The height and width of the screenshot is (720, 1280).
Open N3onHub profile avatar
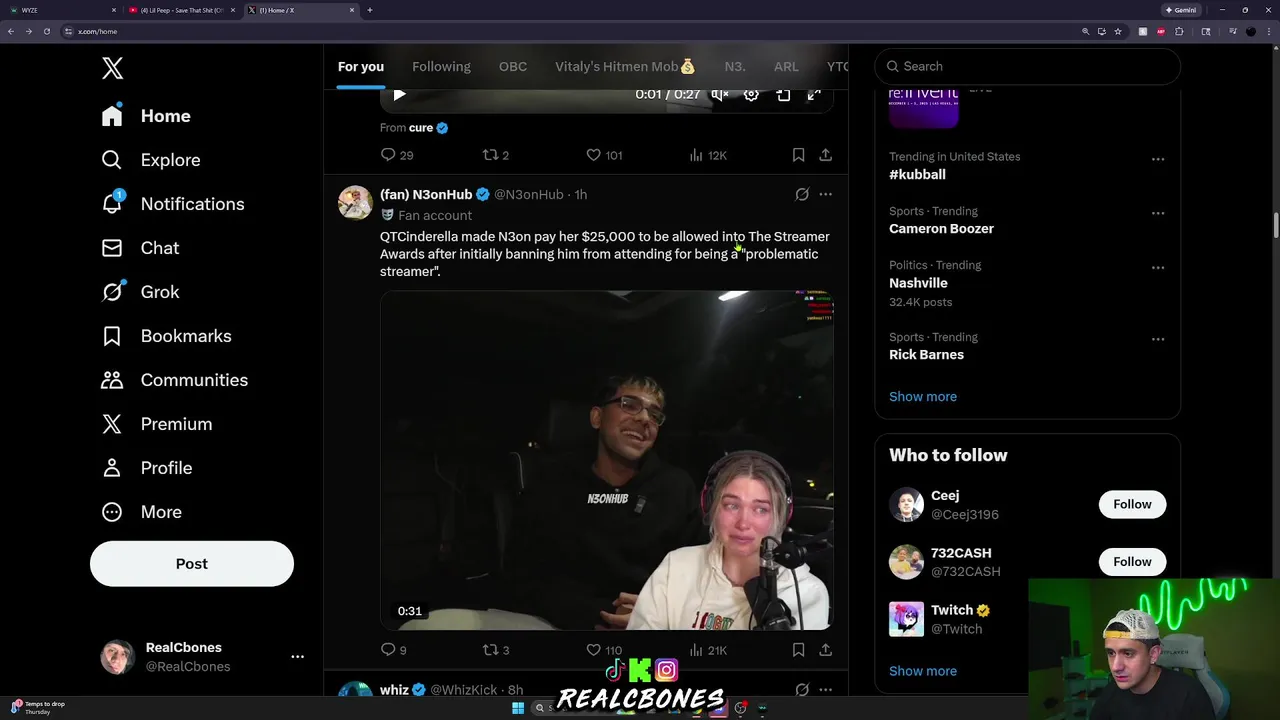tap(355, 202)
